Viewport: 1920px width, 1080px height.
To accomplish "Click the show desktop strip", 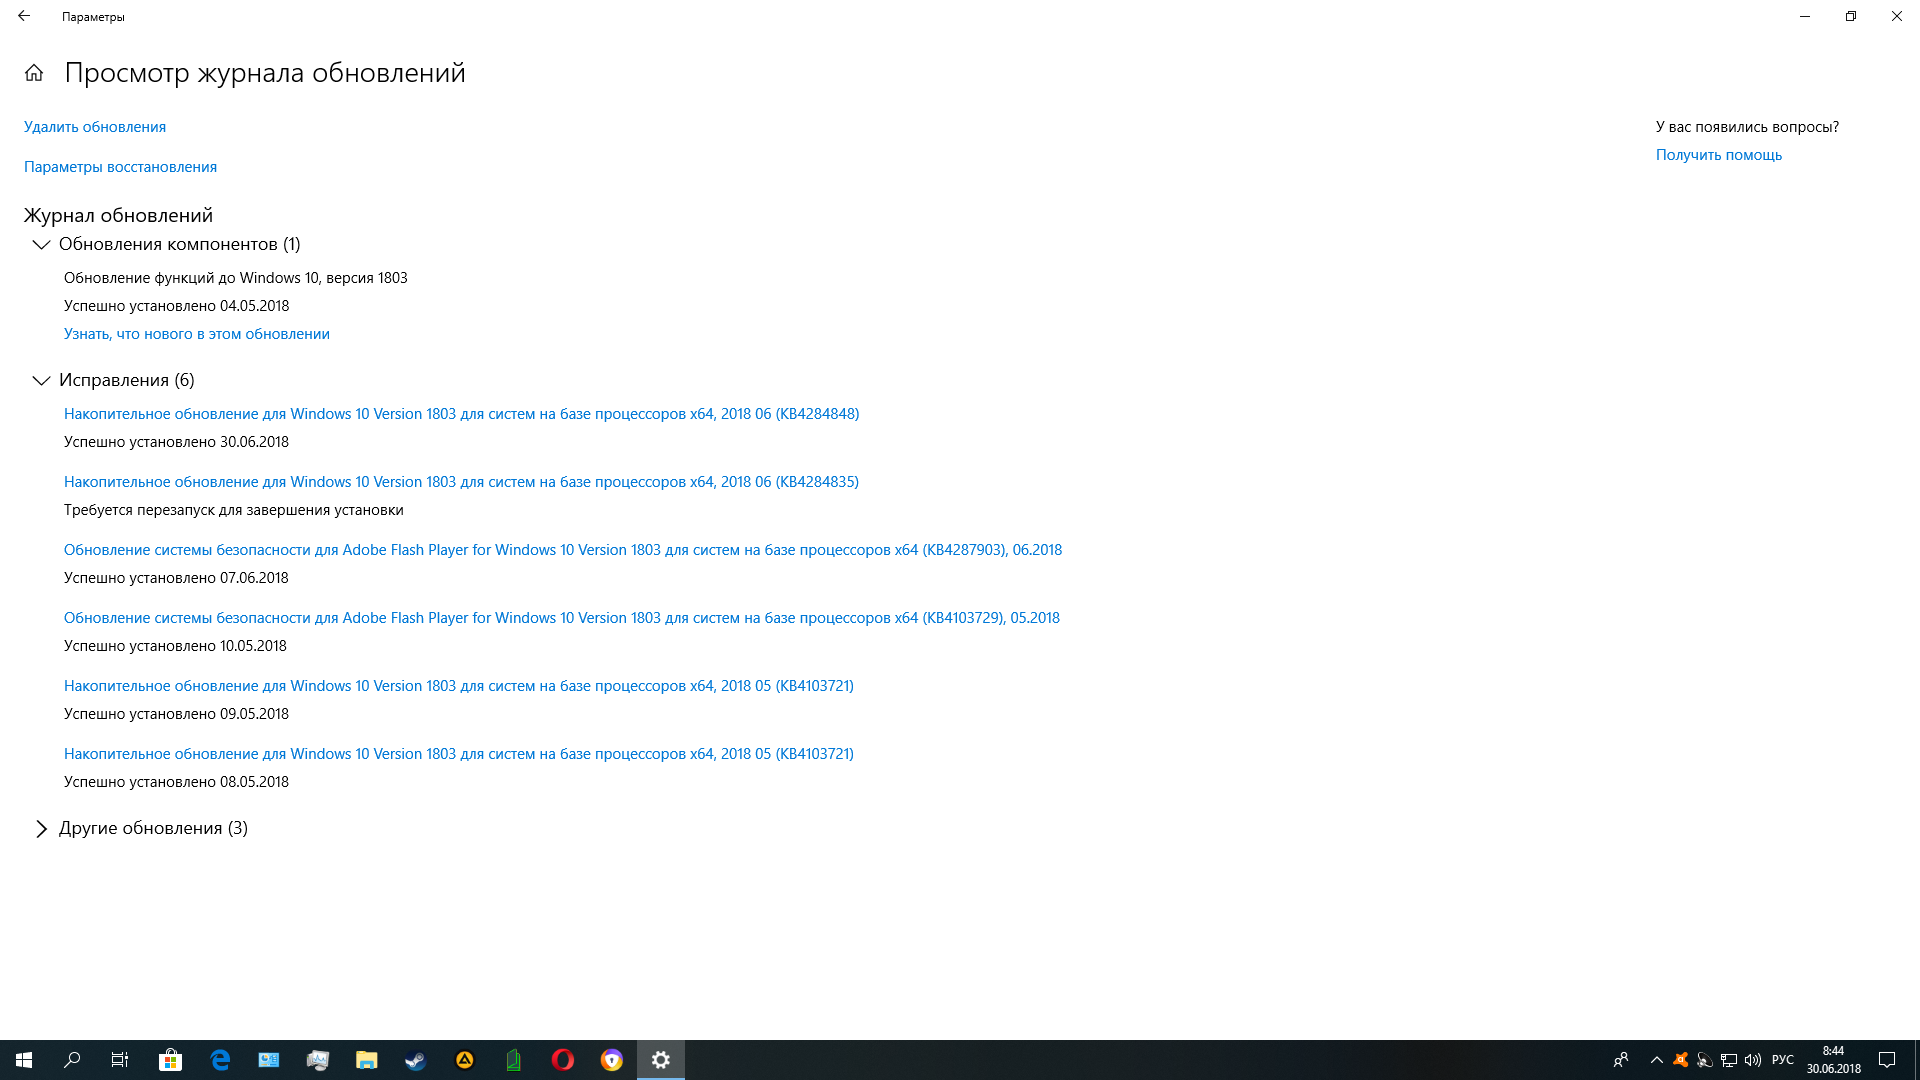I will pos(1916,1060).
